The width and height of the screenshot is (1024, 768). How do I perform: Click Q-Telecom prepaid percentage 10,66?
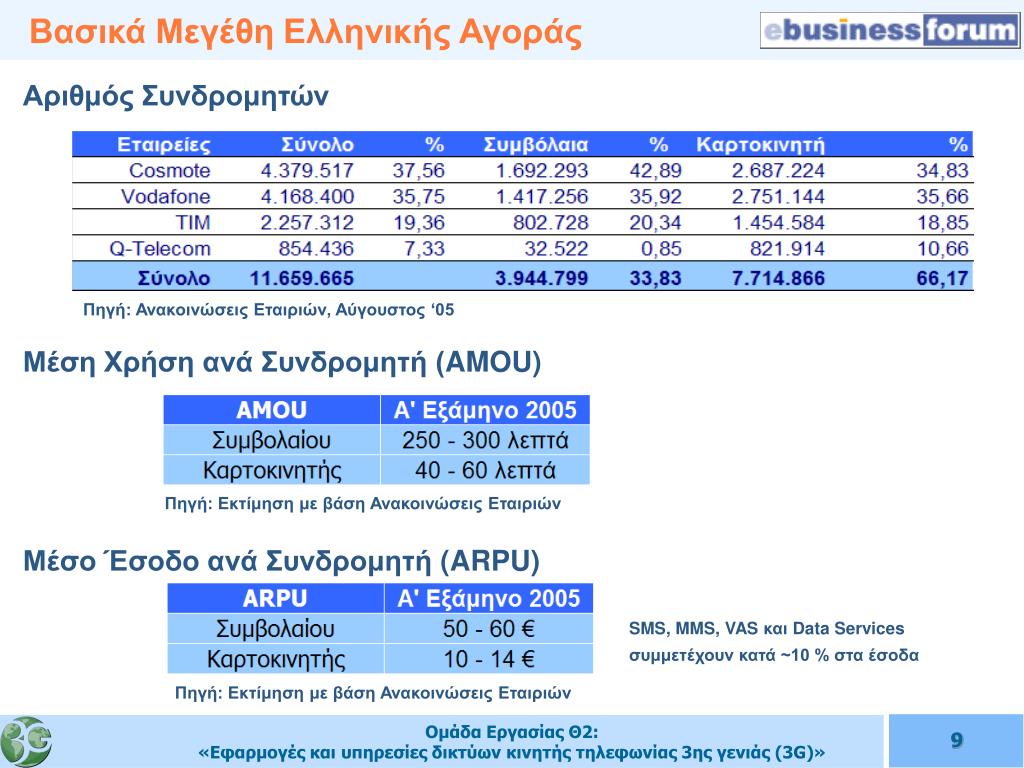click(x=942, y=249)
